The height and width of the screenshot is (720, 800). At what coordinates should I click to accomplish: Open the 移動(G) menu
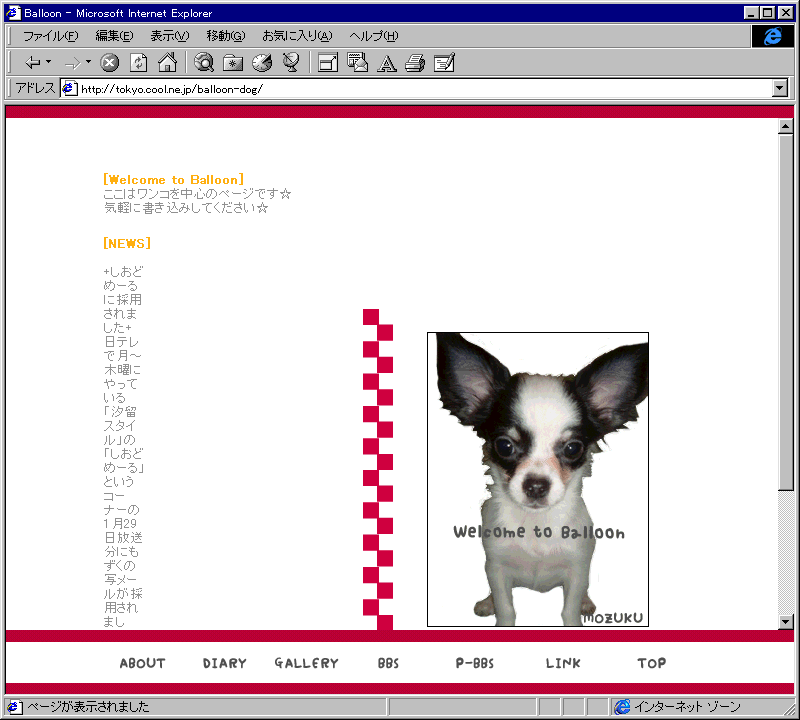click(x=226, y=36)
